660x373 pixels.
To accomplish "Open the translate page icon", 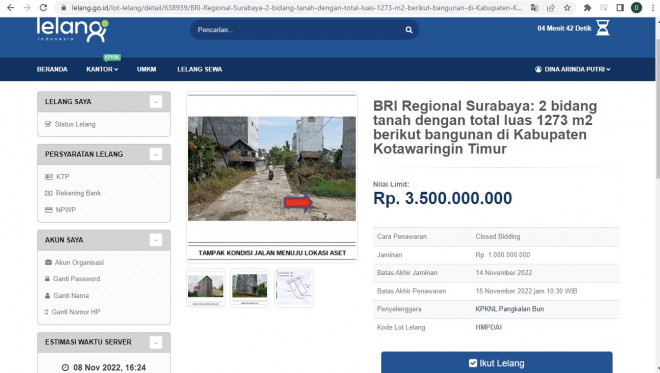I will [535, 8].
